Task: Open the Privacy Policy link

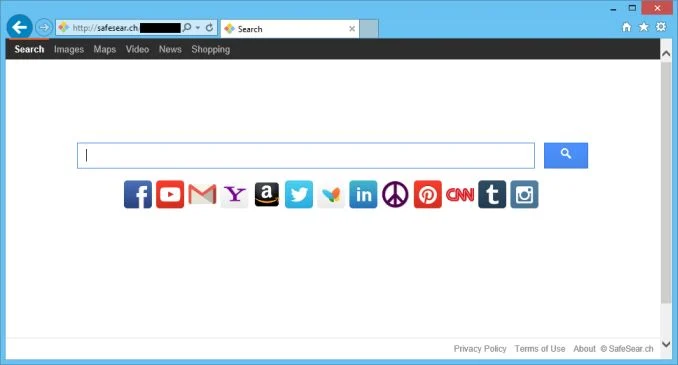Action: [x=480, y=349]
